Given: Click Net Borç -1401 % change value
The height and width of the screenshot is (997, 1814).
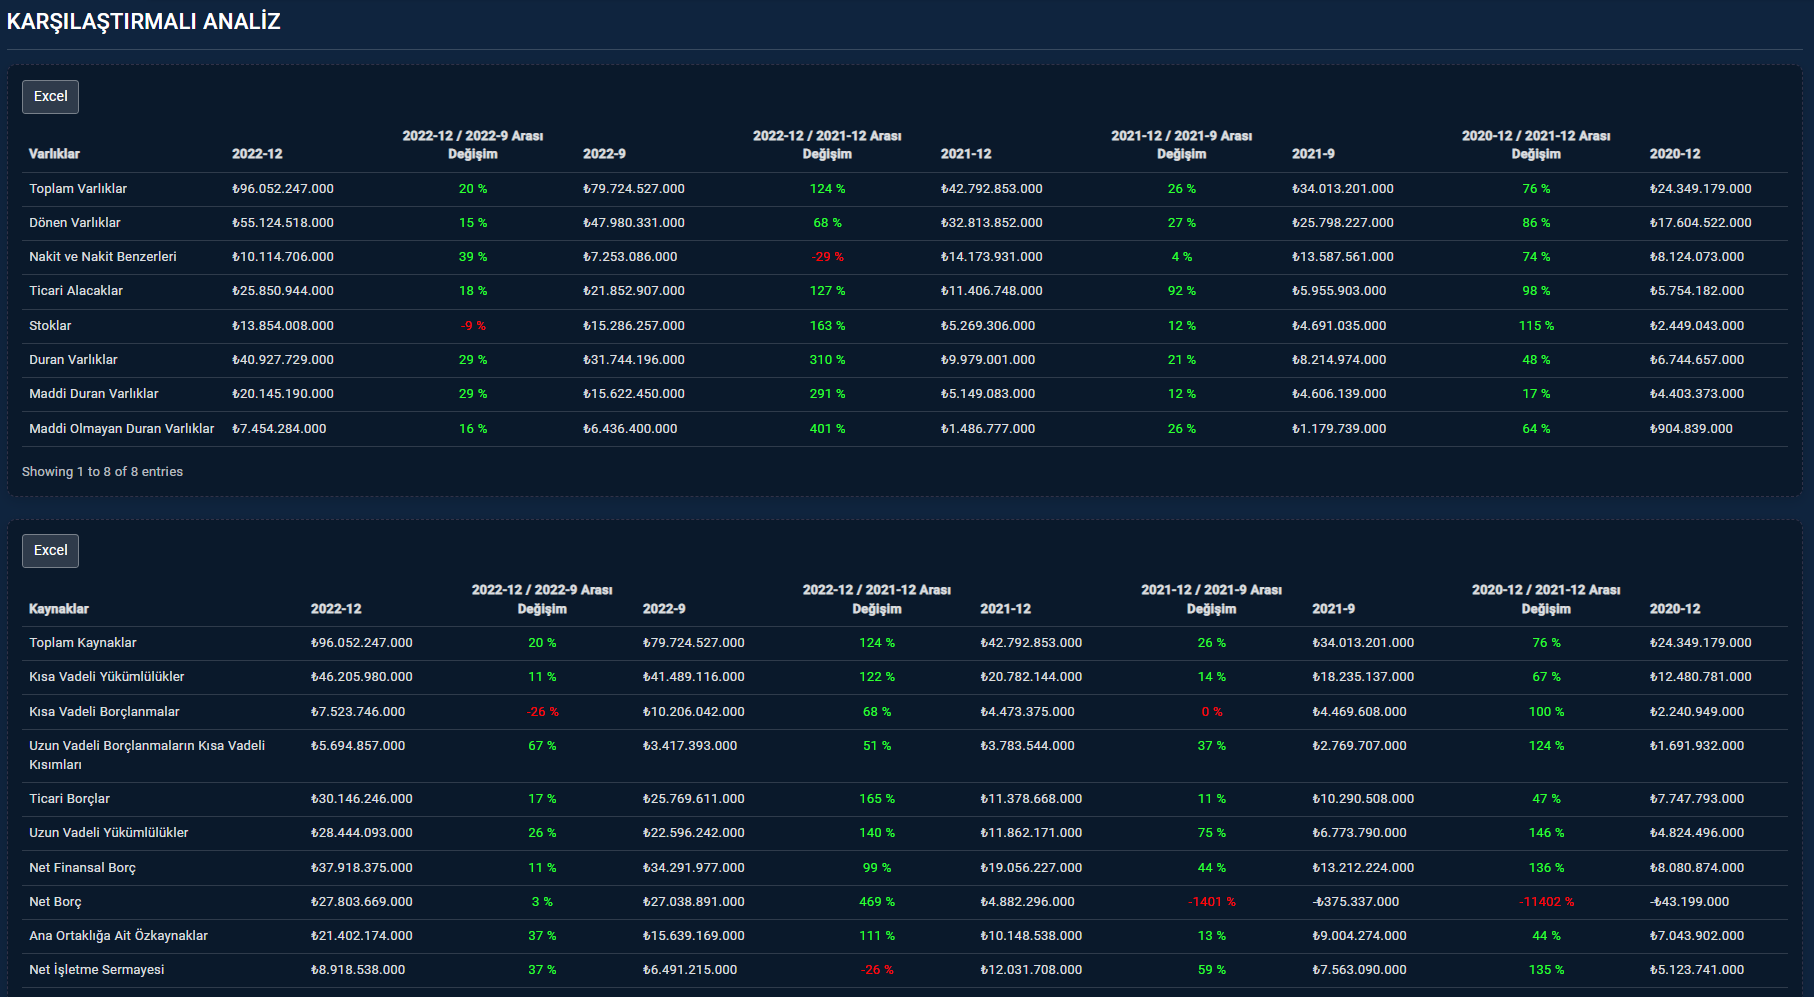Looking at the screenshot, I should coord(1211,902).
